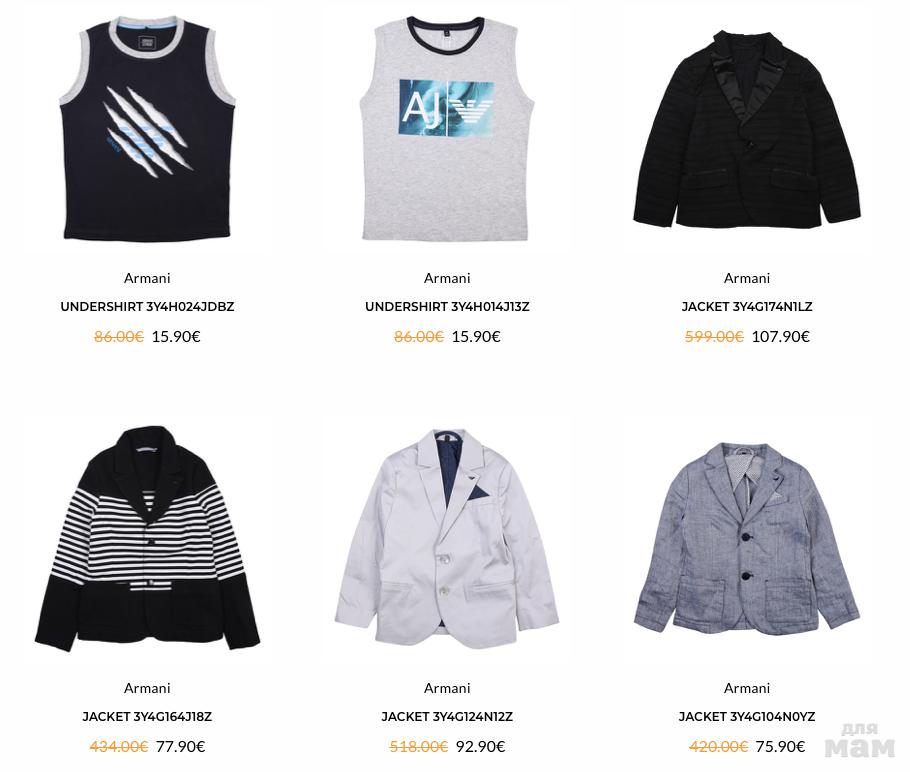910x772 pixels.
Task: Click the 75.90€ sale price
Action: point(781,746)
